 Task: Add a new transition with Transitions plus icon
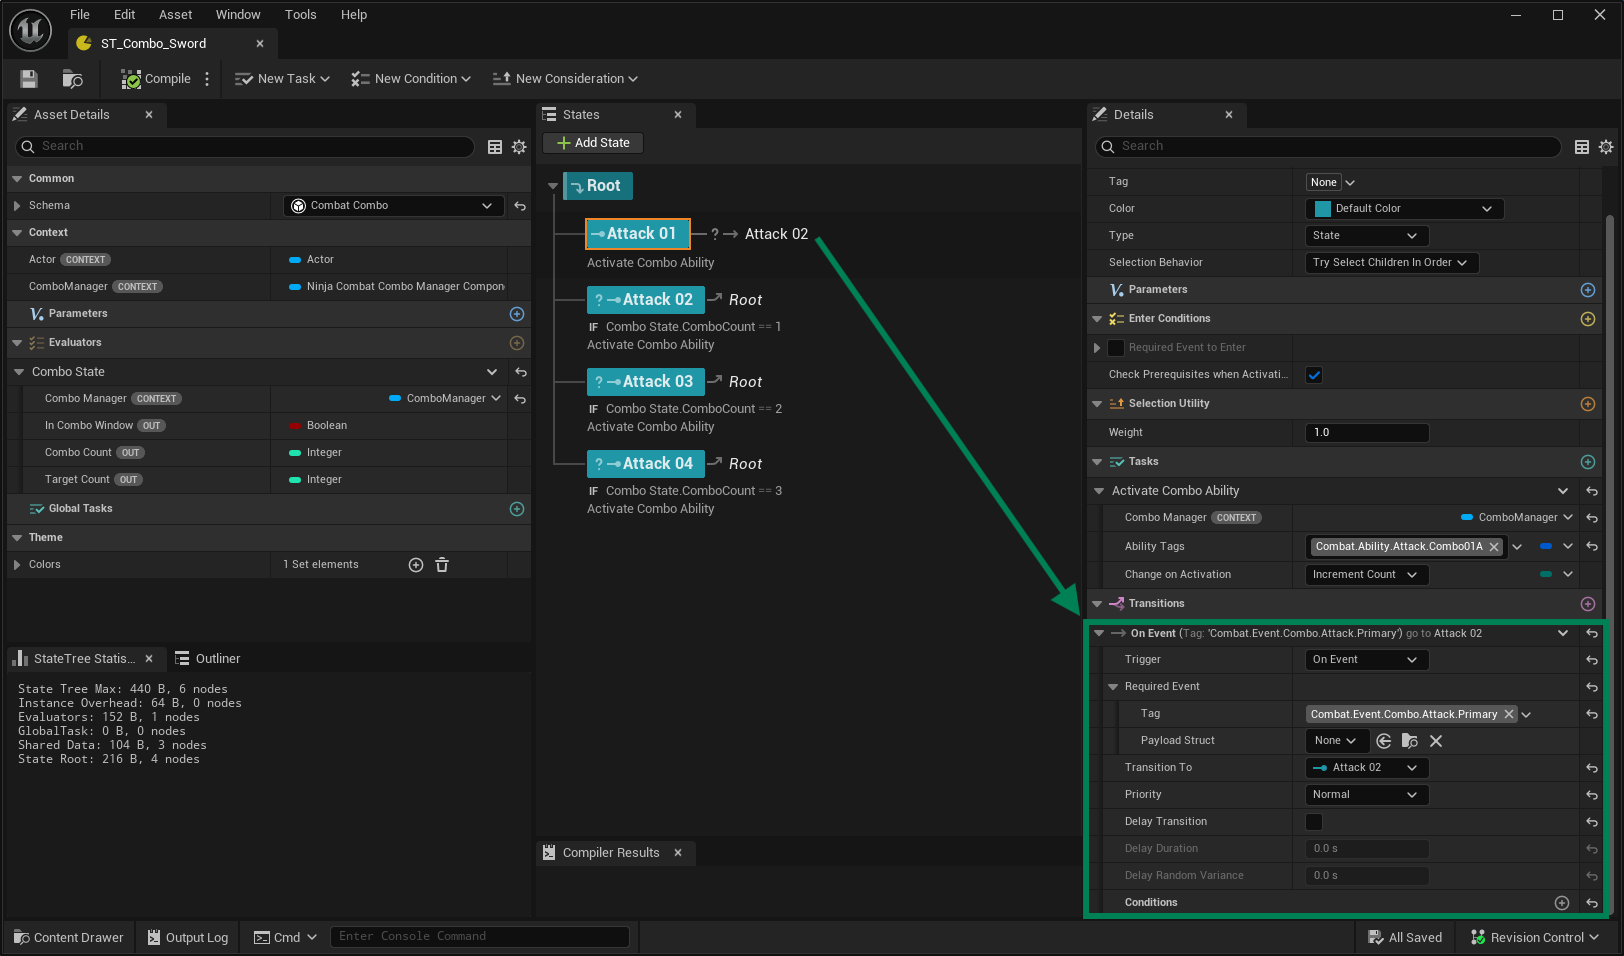tap(1587, 604)
